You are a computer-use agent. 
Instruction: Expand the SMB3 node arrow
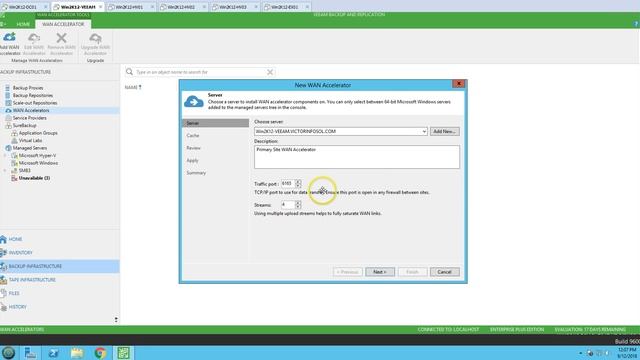coord(5,171)
